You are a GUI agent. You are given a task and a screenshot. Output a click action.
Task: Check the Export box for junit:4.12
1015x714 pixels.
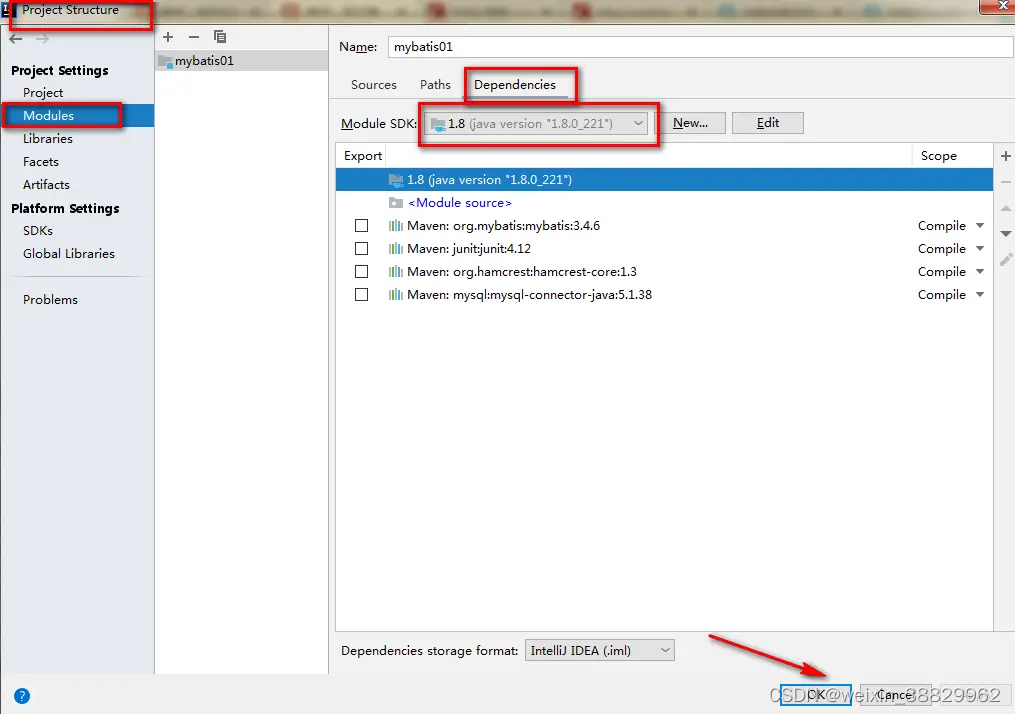coord(361,248)
